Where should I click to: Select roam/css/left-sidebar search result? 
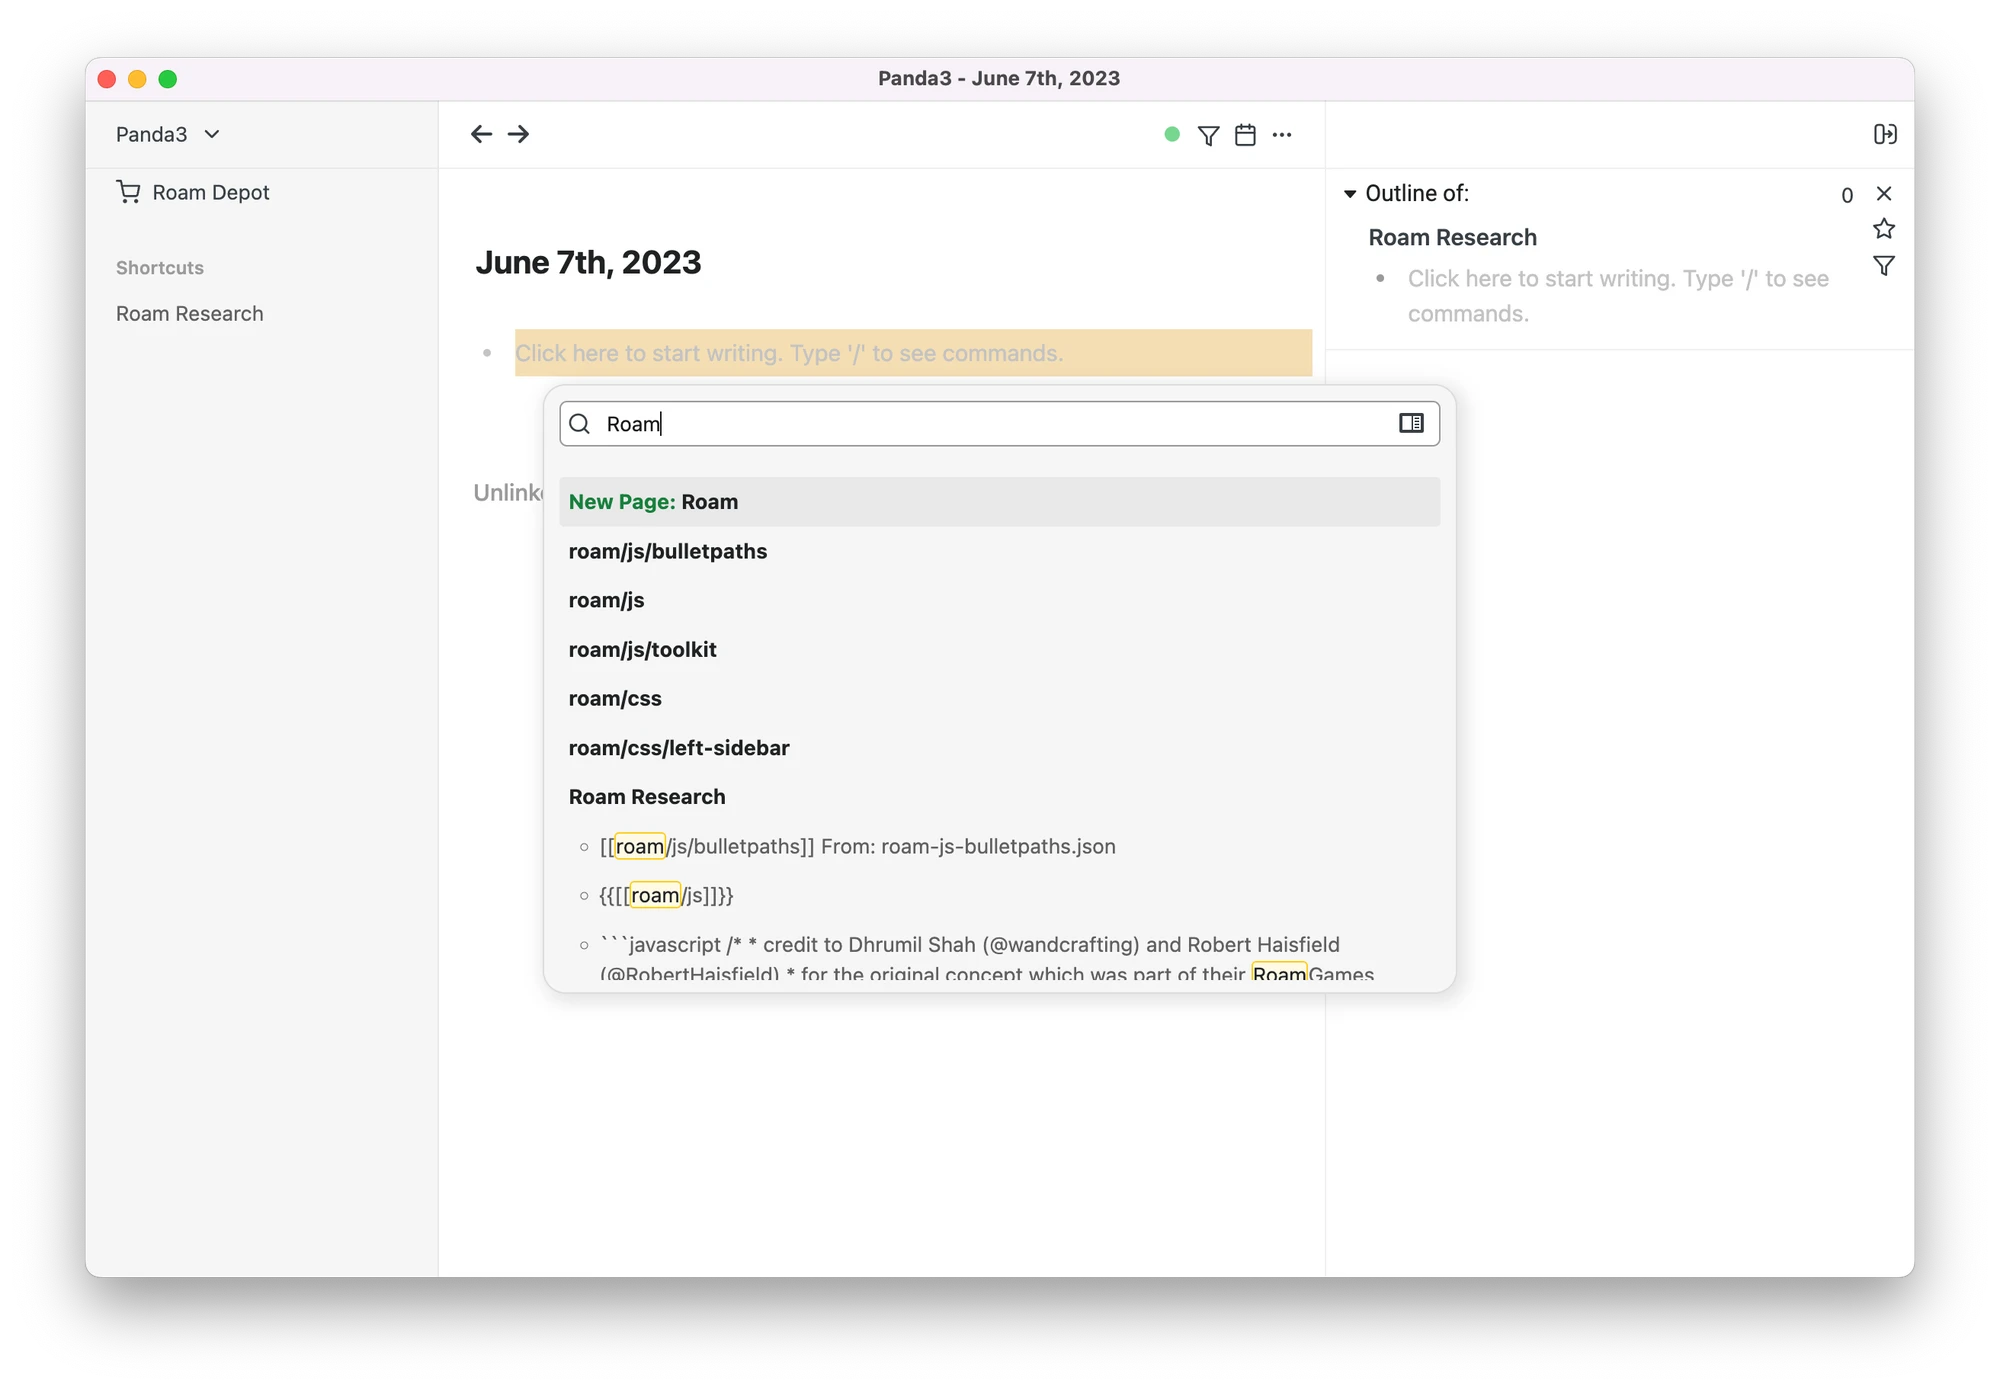(999, 748)
